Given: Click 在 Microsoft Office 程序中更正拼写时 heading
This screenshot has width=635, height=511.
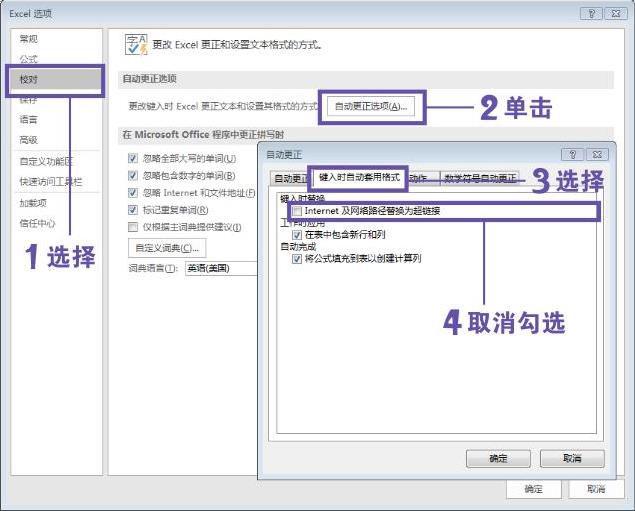Looking at the screenshot, I should [x=203, y=134].
